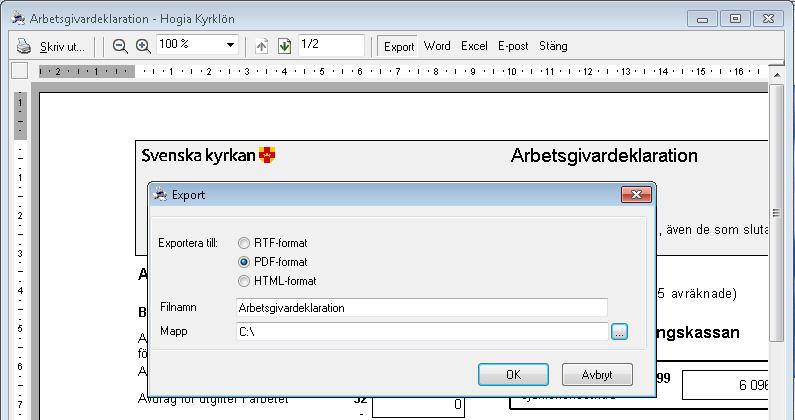Click the vertical scrollbar thumb

(x=776, y=213)
